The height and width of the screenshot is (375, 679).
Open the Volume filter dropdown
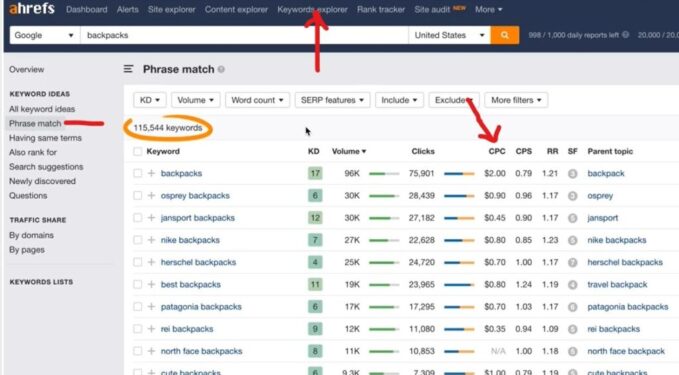[195, 100]
